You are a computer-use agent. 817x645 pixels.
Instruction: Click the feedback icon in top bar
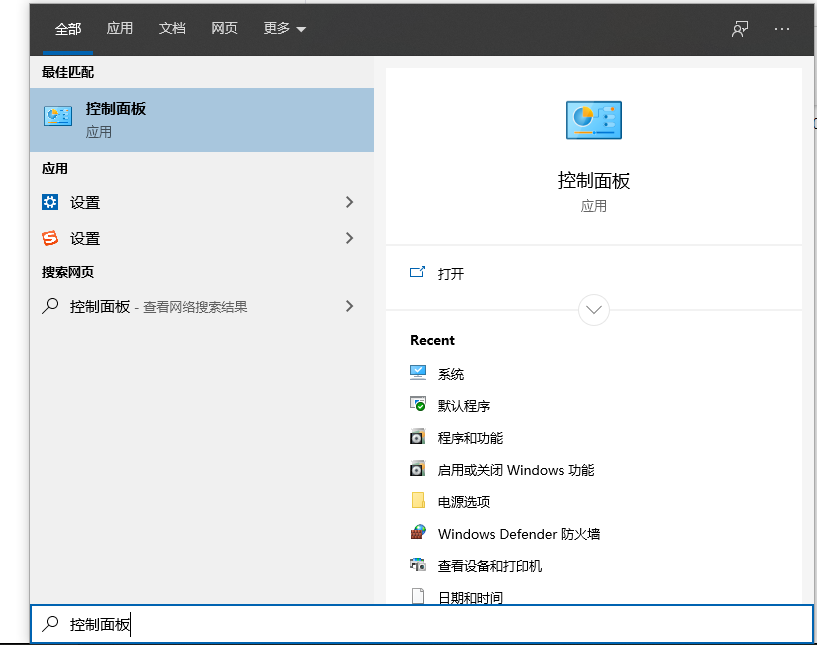pos(740,29)
